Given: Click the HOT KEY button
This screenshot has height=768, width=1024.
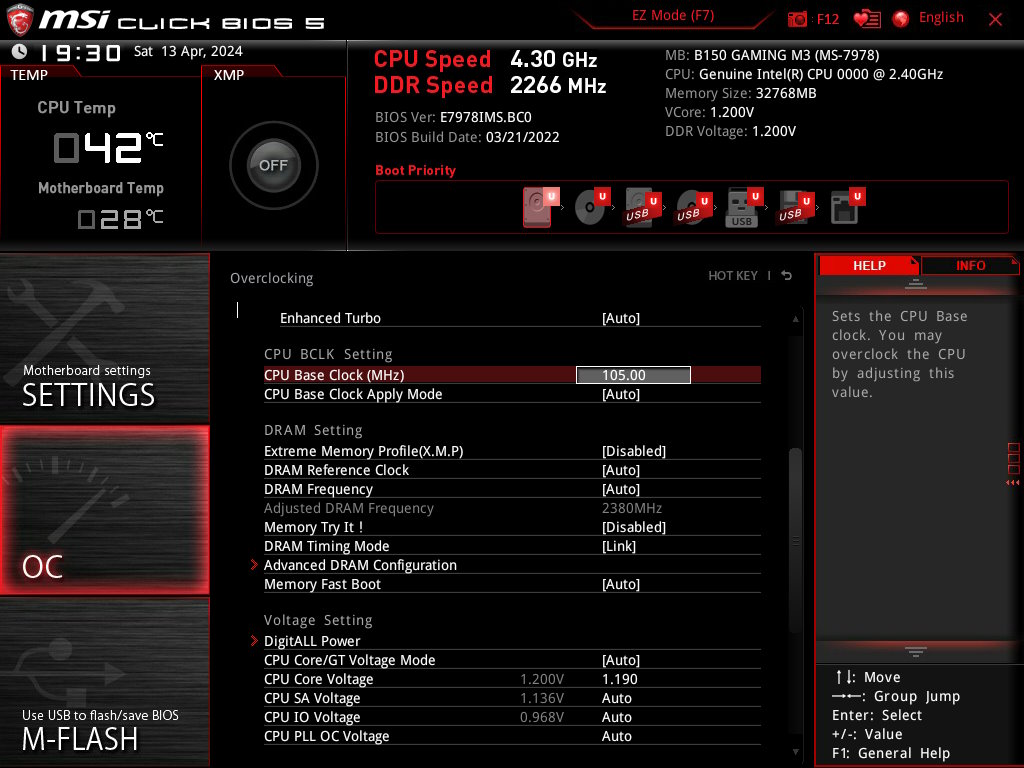Looking at the screenshot, I should 733,276.
